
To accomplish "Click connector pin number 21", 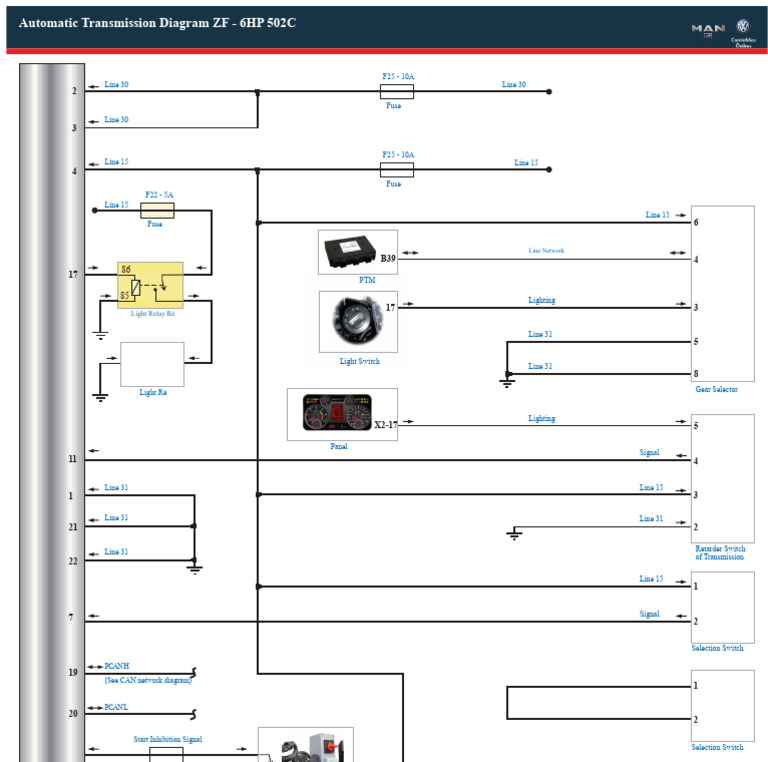I will click(x=73, y=527).
